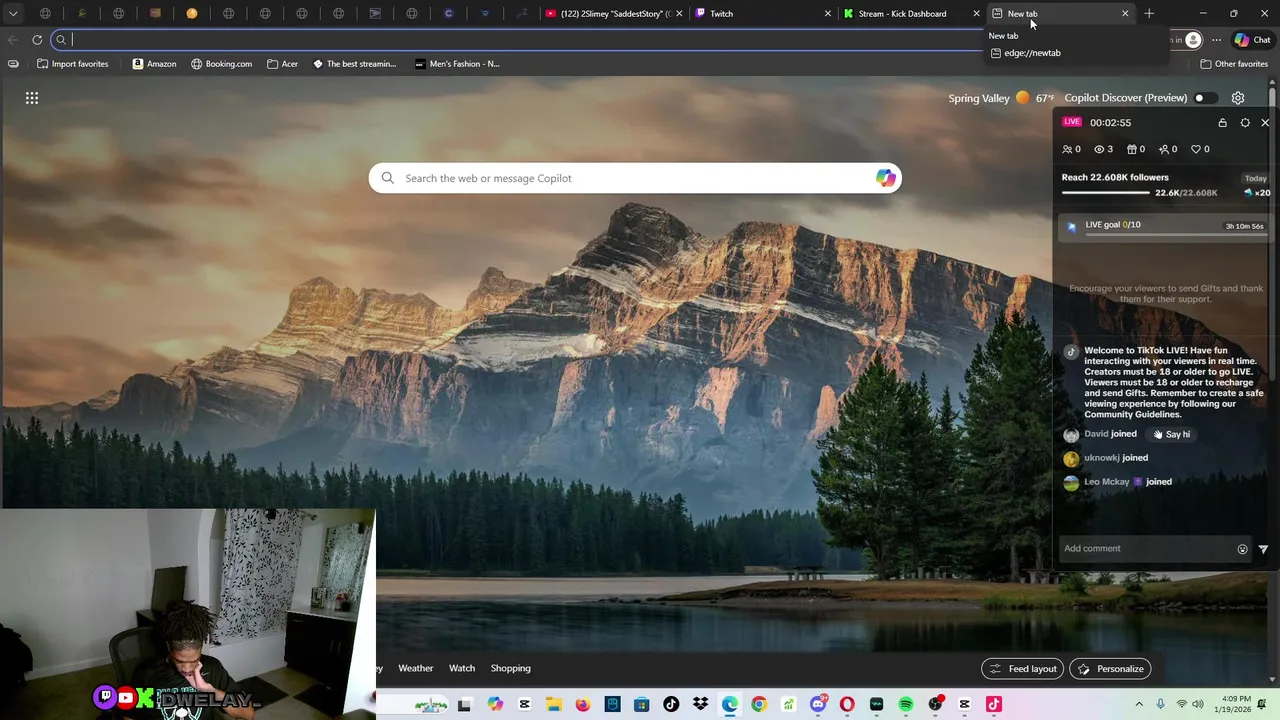
Task: Click Search the web or message Copilot box
Action: pyautogui.click(x=635, y=178)
